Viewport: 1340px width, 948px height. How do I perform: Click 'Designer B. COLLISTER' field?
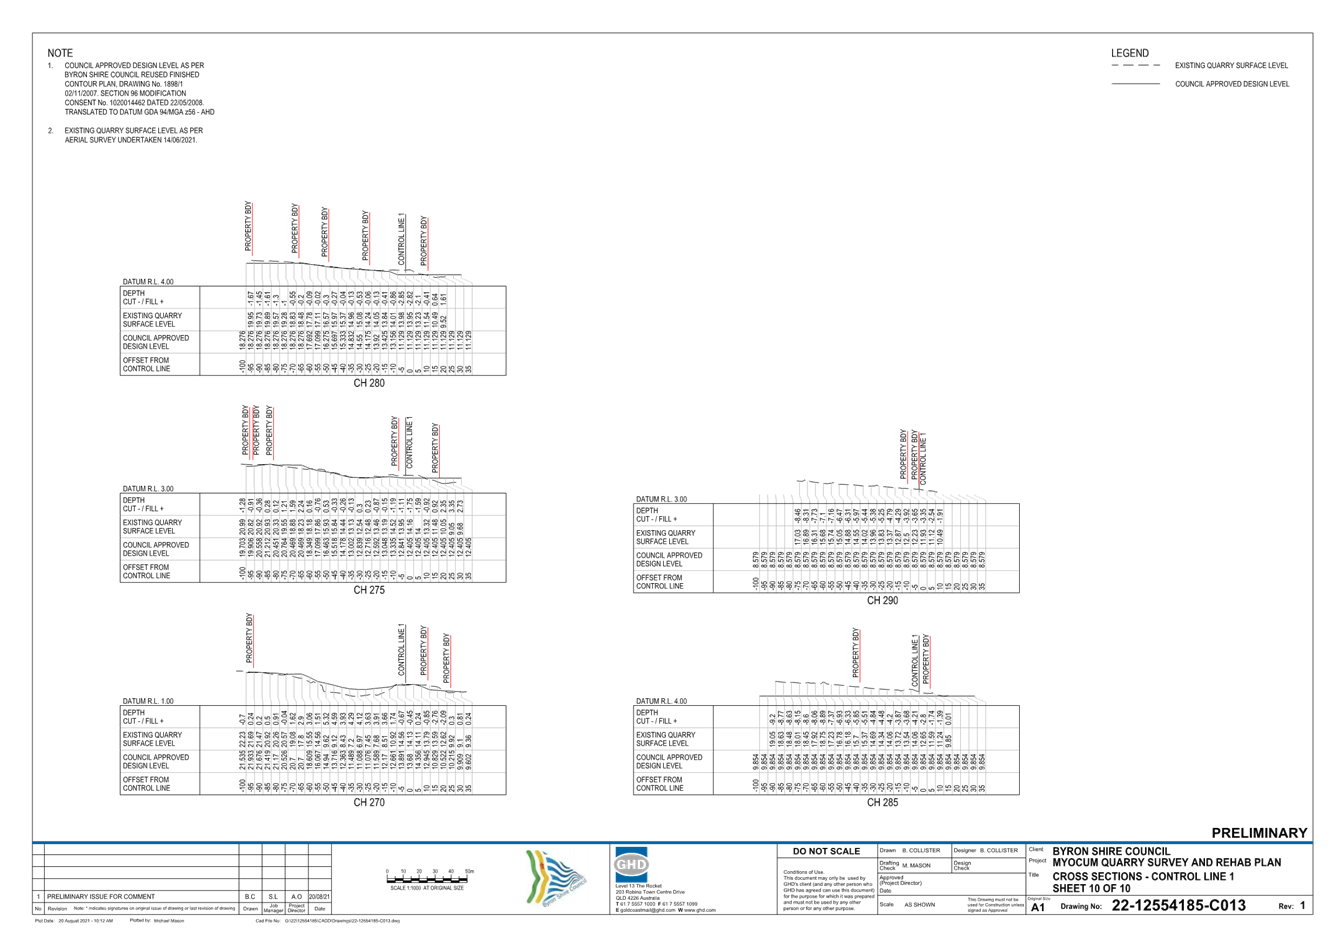(986, 851)
